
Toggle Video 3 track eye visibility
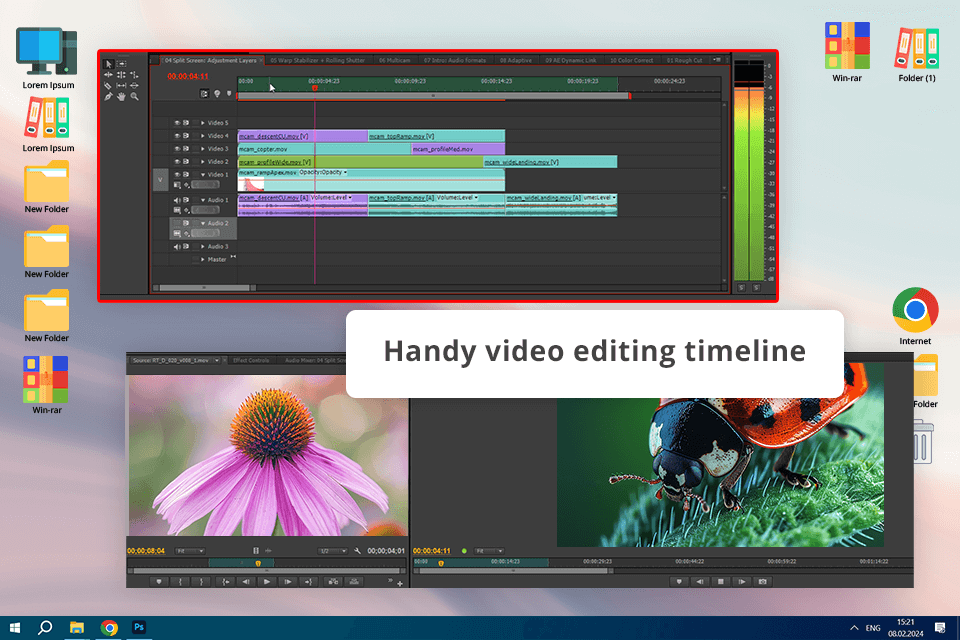(x=177, y=149)
